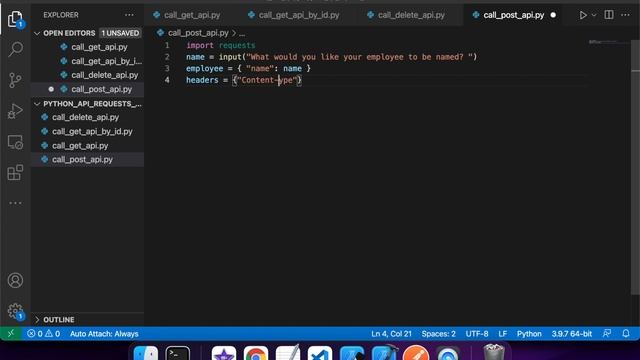The image size is (640, 360).
Task: Open Finder from the dock
Action: click(x=146, y=353)
